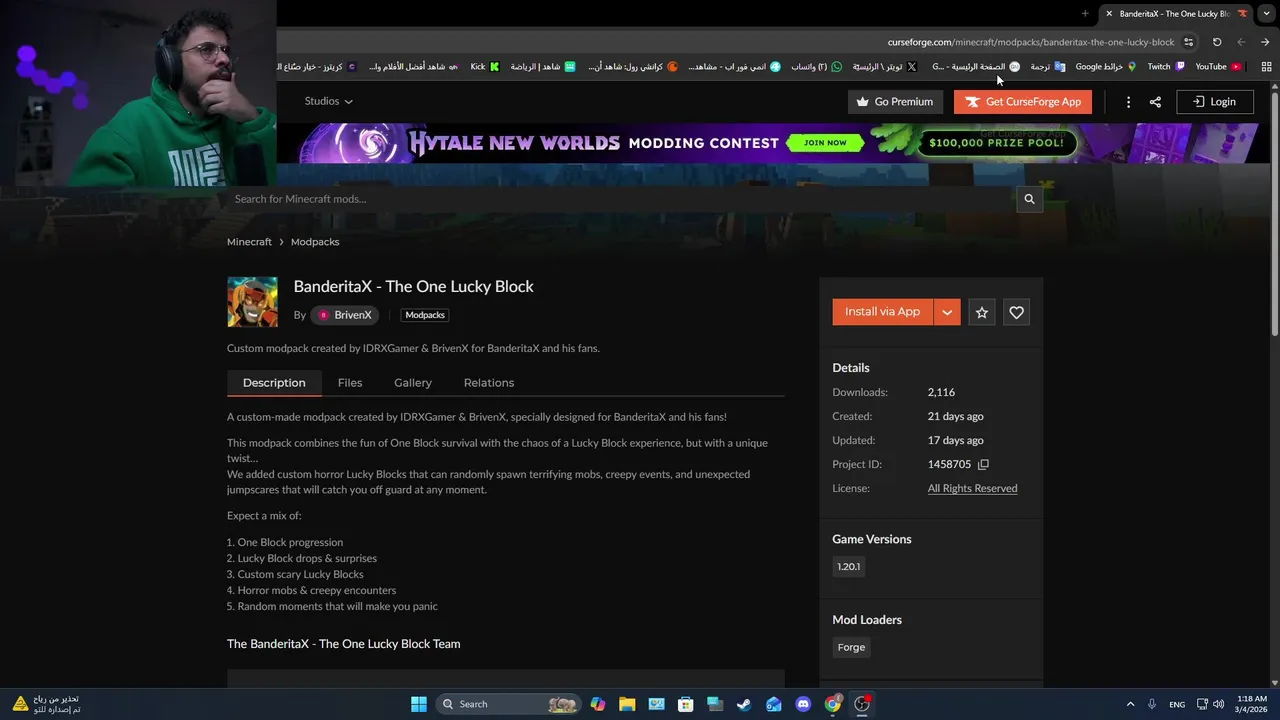Open the Google Maps bookmark
Screen dimensions: 1280x720
(x=1106, y=67)
